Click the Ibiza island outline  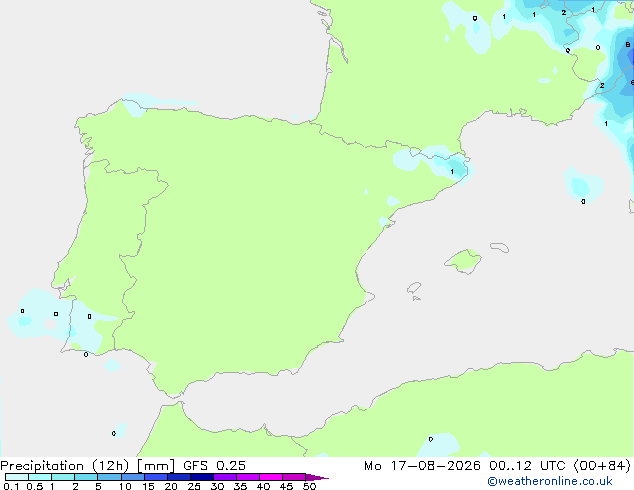[x=414, y=288]
